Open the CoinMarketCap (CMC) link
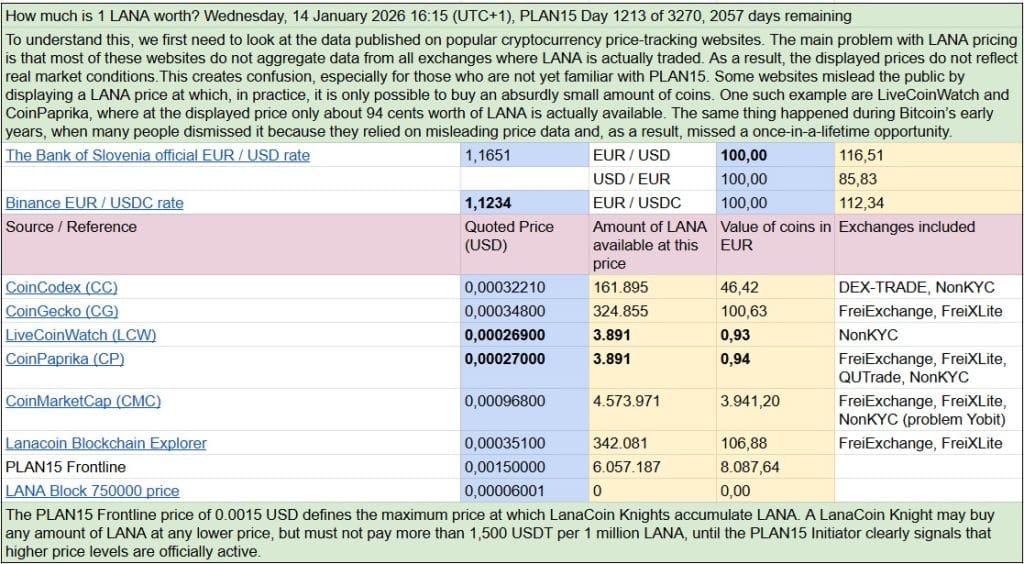 (x=83, y=401)
